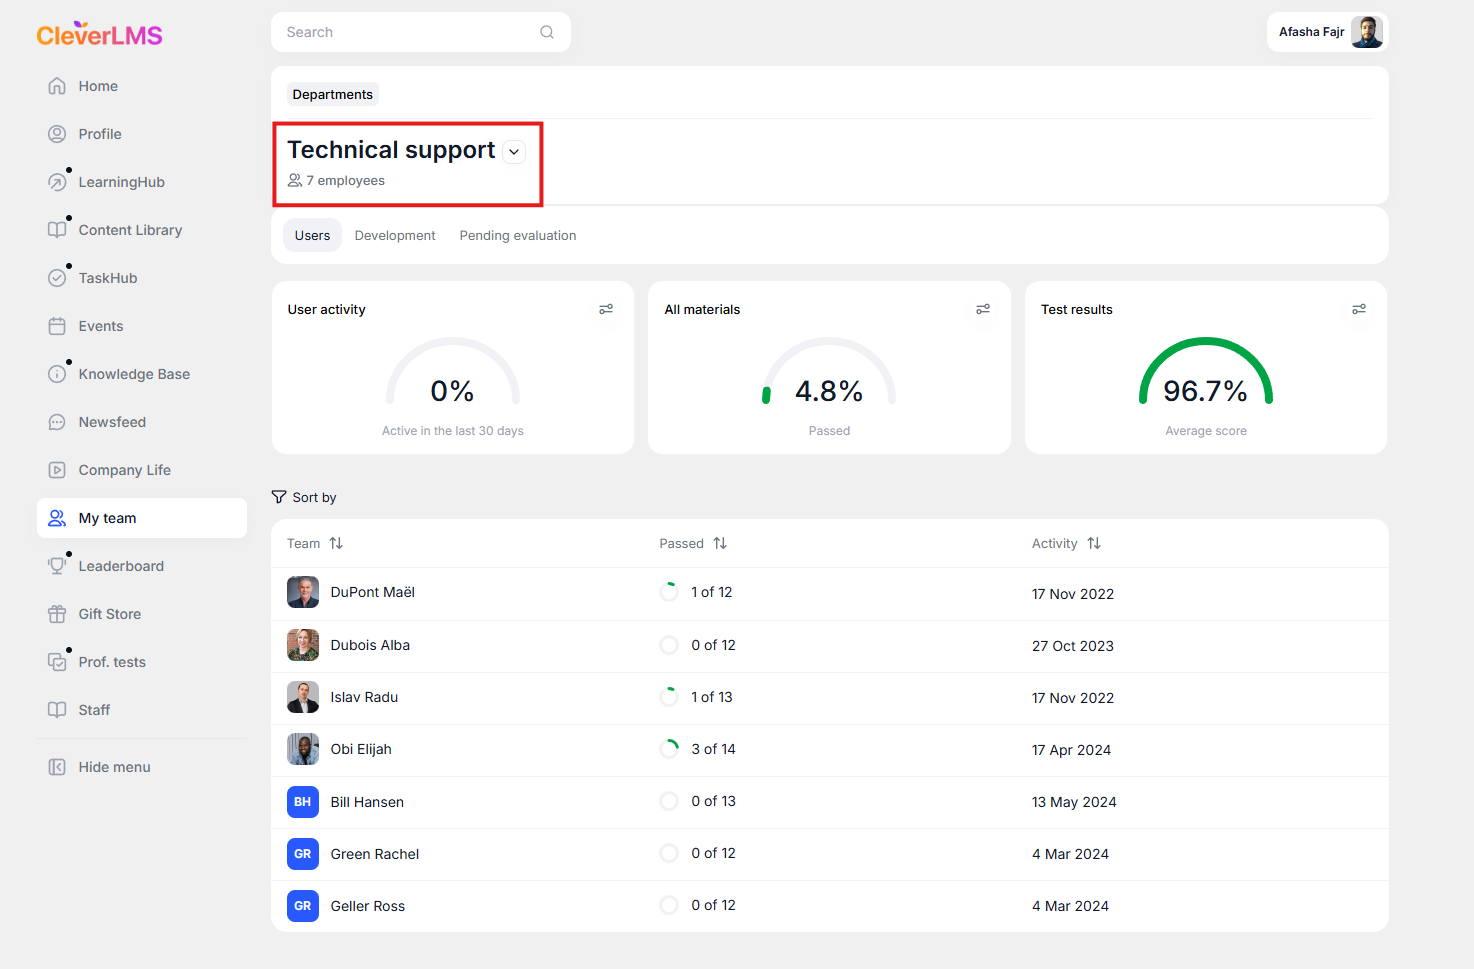This screenshot has width=1474, height=969.
Task: Open User activity settings icon
Action: click(606, 309)
